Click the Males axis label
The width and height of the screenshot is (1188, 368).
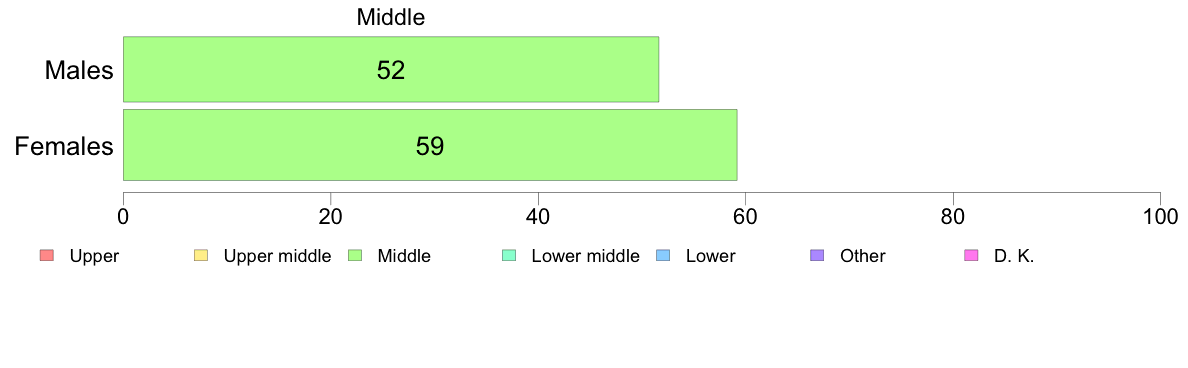click(80, 70)
